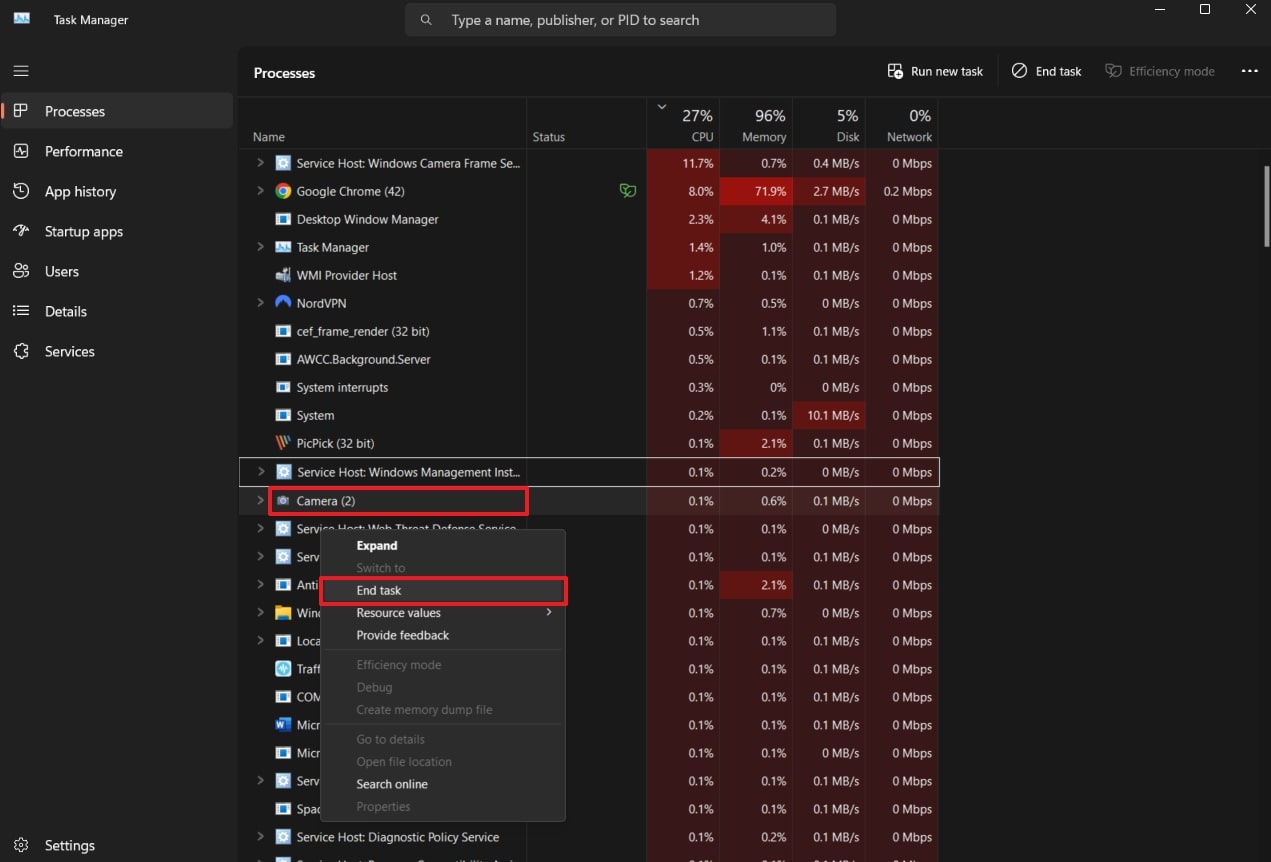Open the more options ellipsis menu
Viewport: 1271px width, 862px height.
[1249, 70]
